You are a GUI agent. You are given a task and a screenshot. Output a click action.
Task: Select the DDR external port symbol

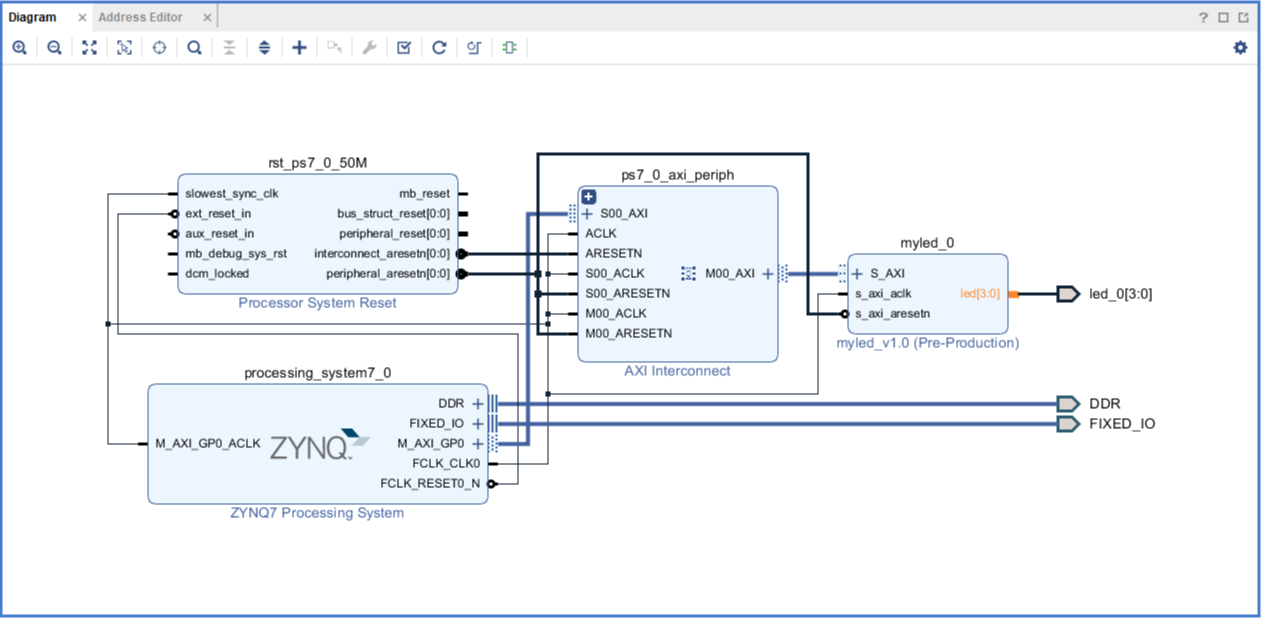coord(1068,404)
